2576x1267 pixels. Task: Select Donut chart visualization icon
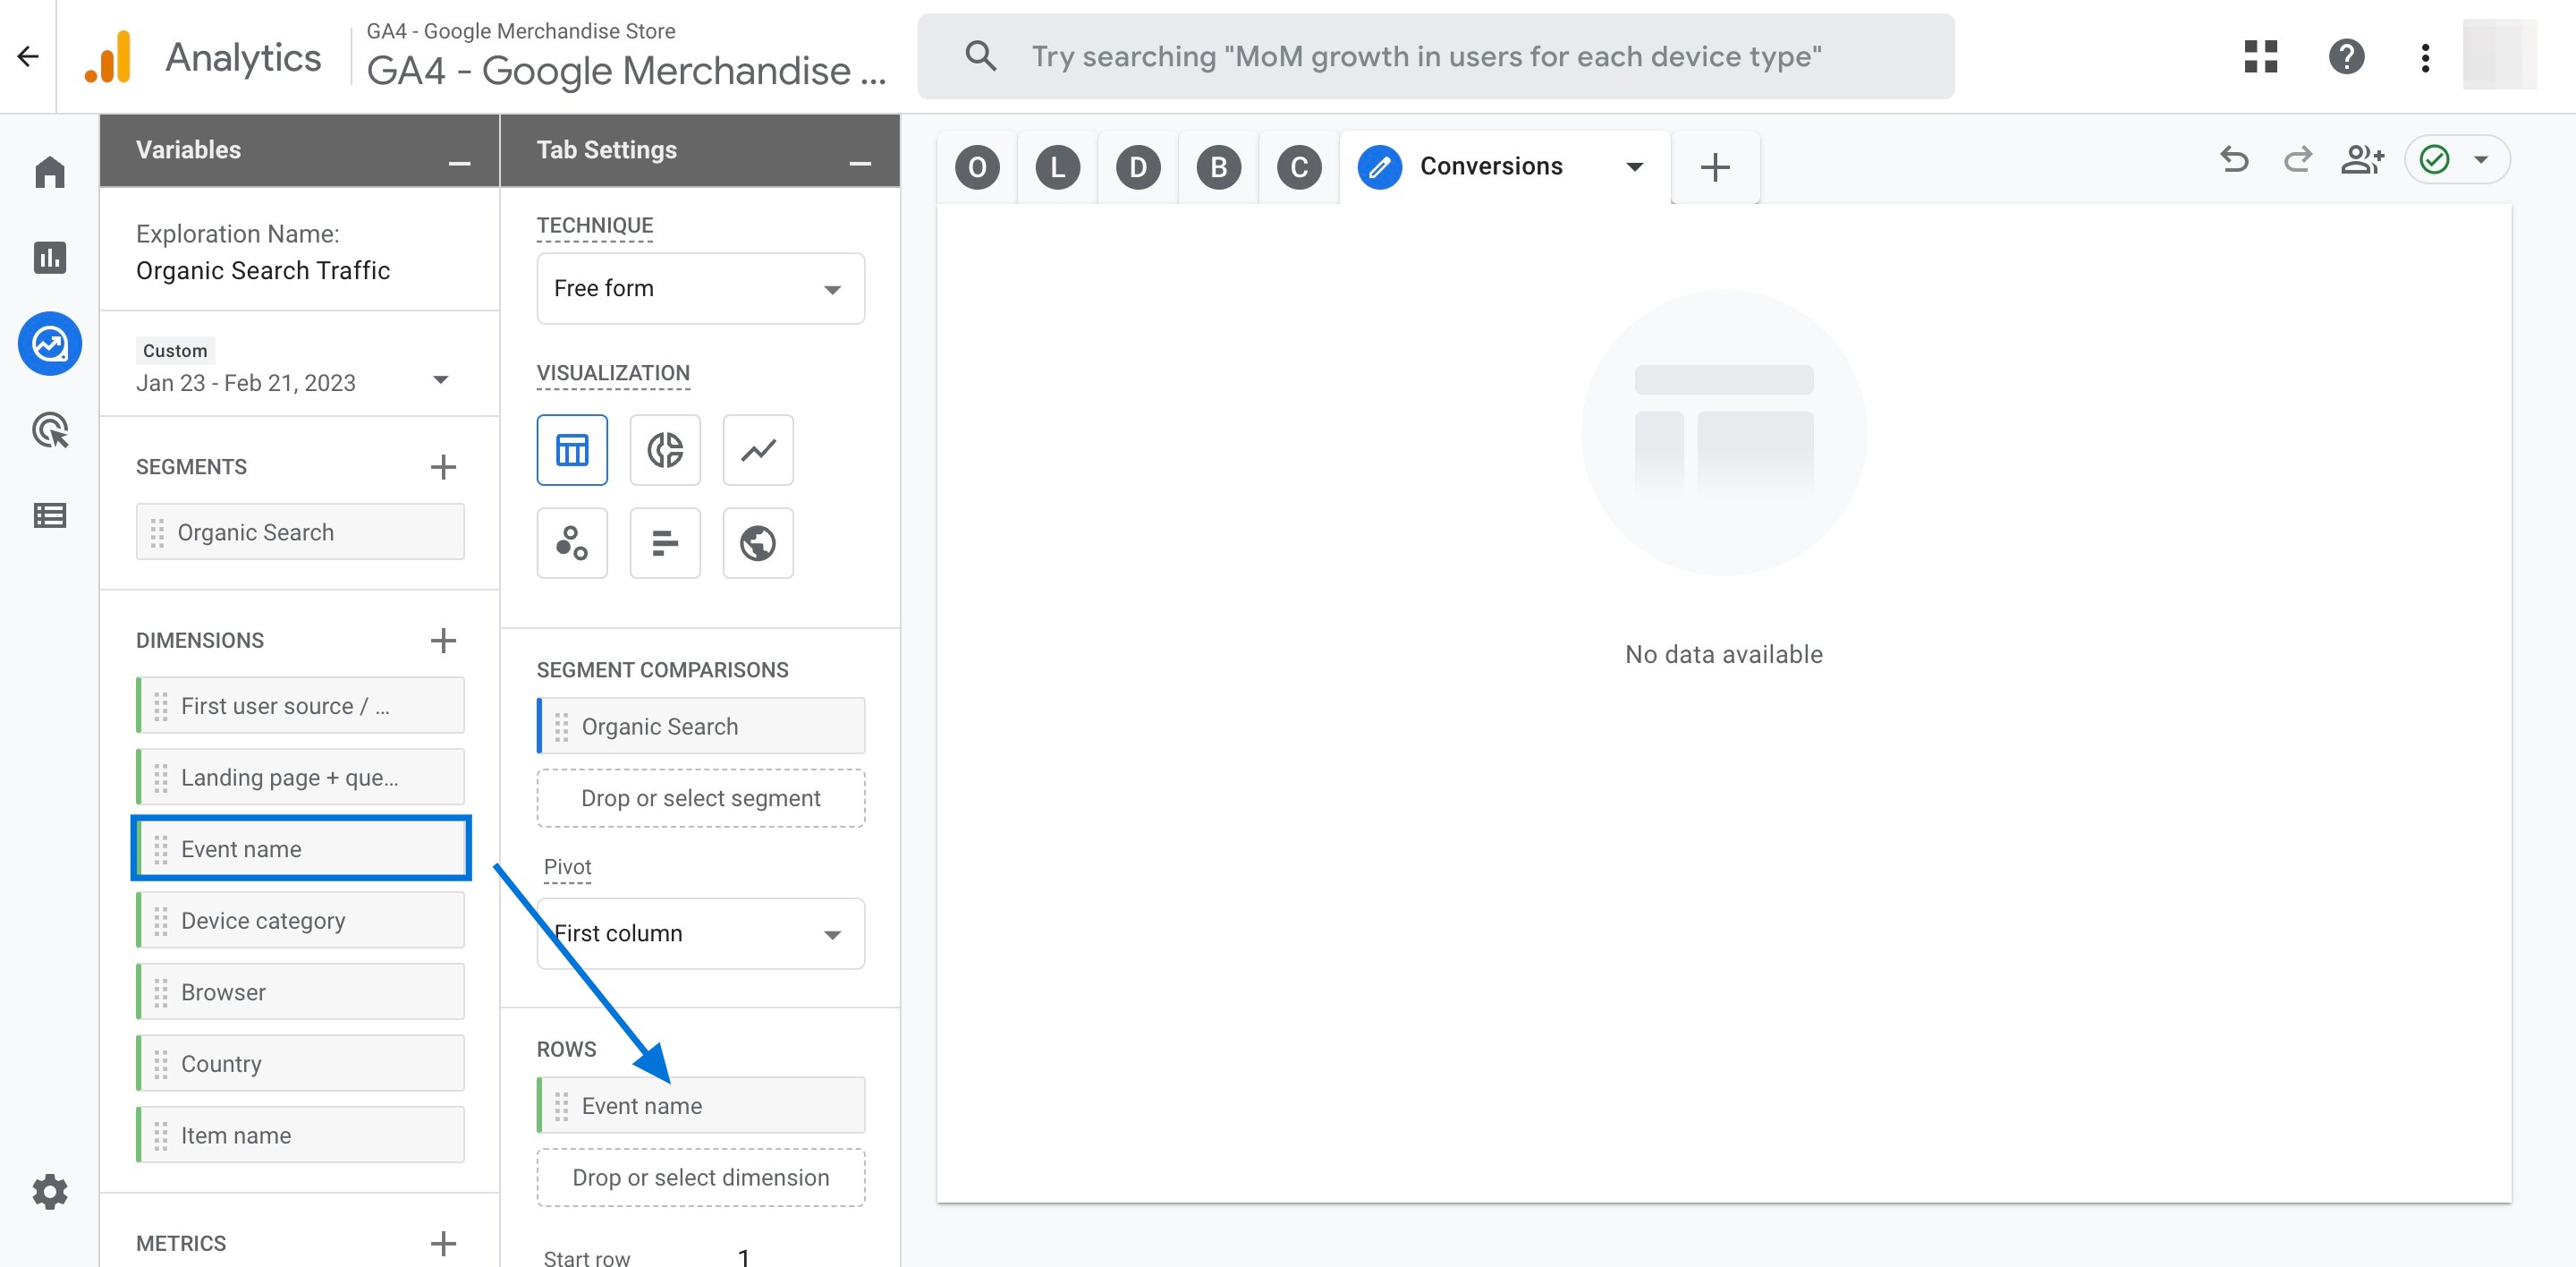665,450
